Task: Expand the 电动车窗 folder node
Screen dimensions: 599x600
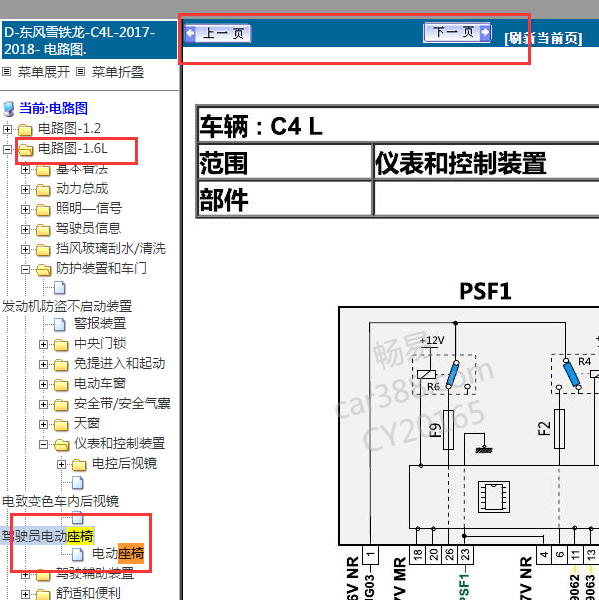Action: [43, 384]
